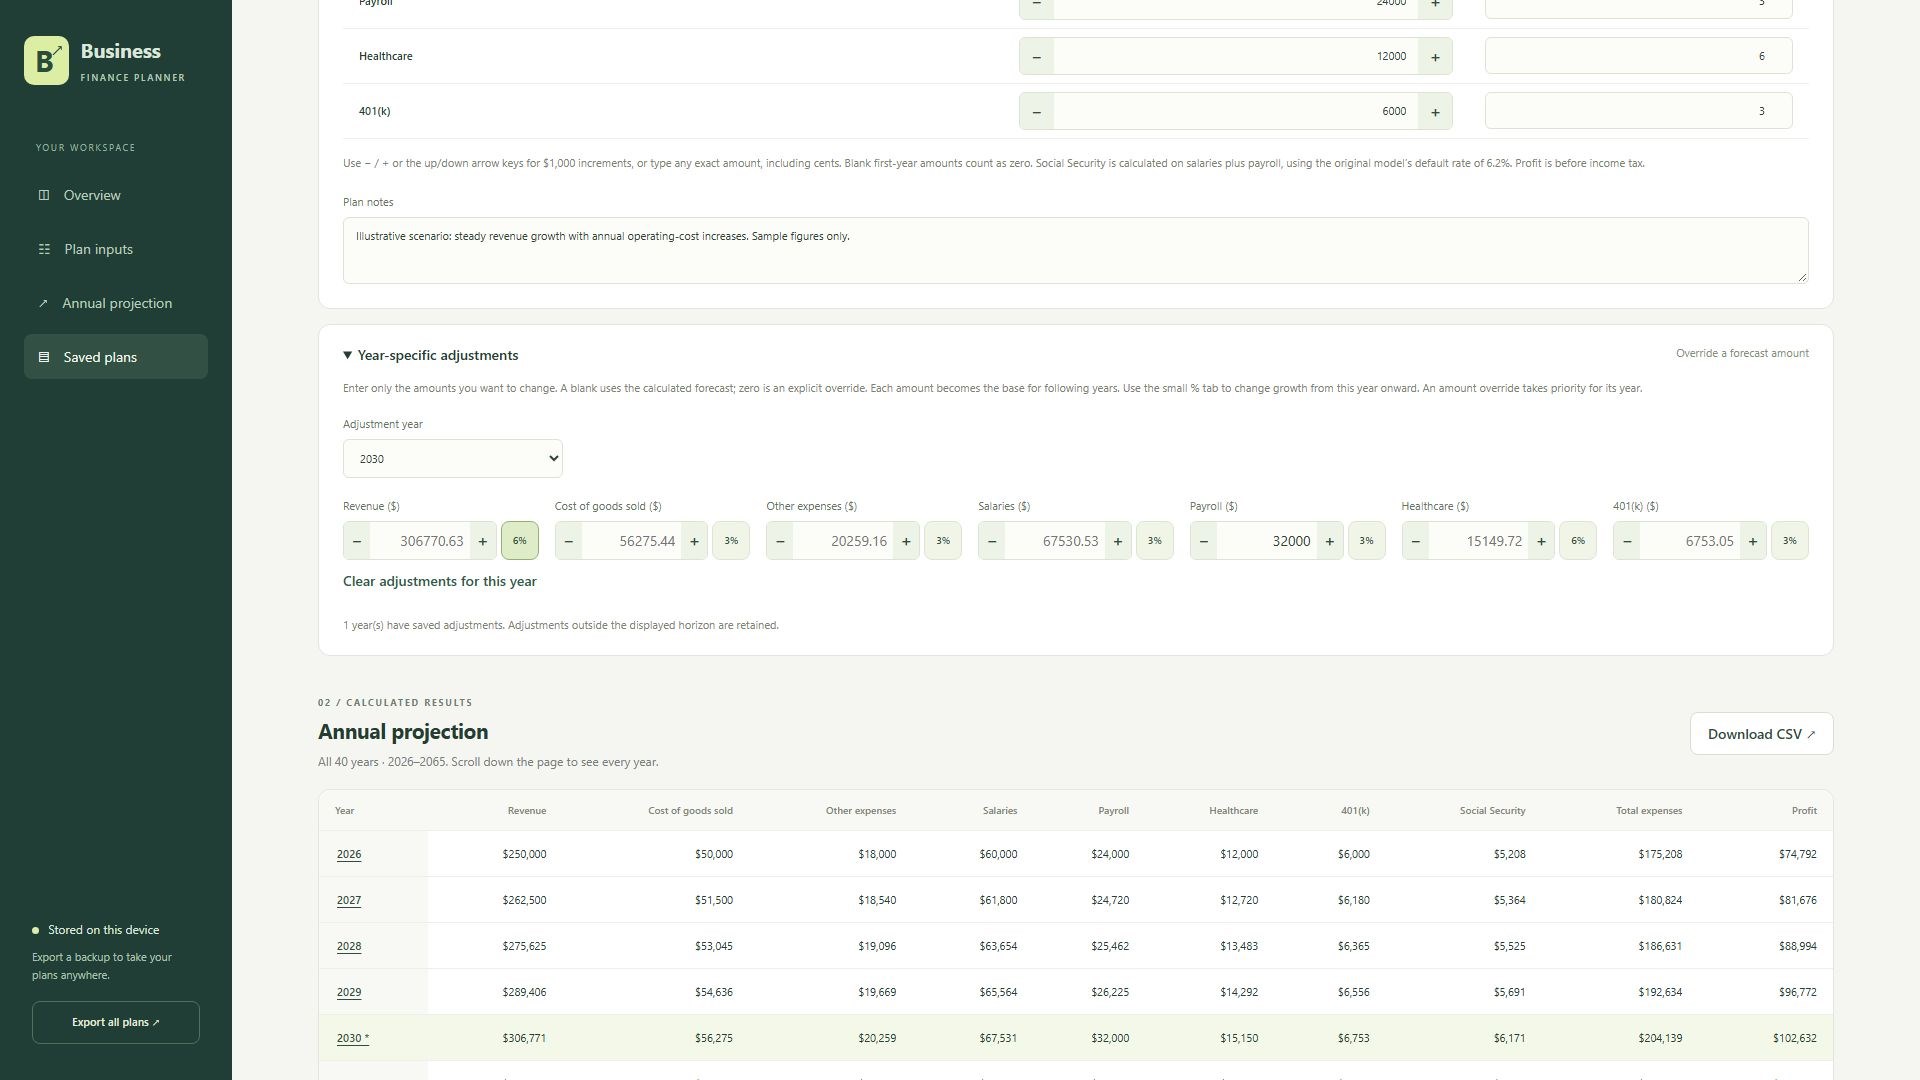
Task: Click the Business Finance Planner logo icon
Action: tap(46, 61)
